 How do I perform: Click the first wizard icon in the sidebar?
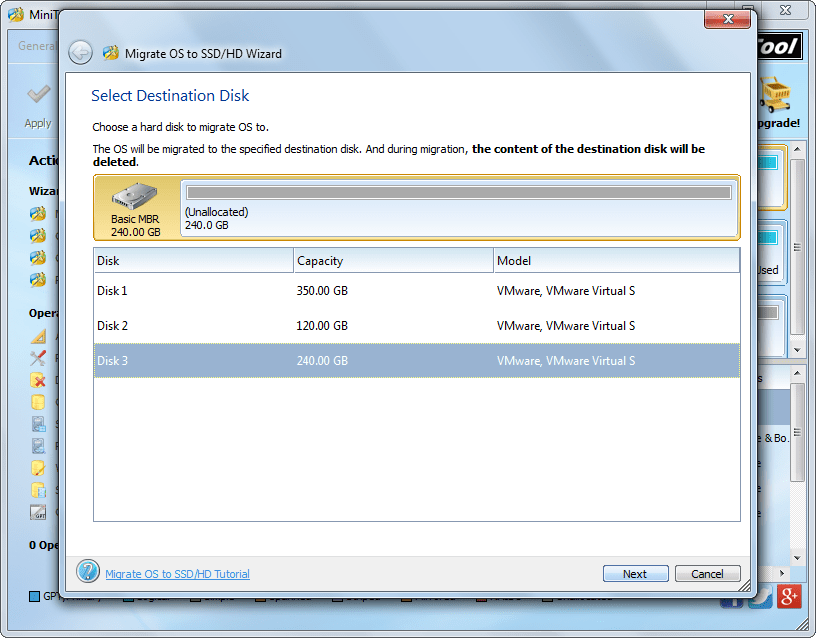[37, 213]
